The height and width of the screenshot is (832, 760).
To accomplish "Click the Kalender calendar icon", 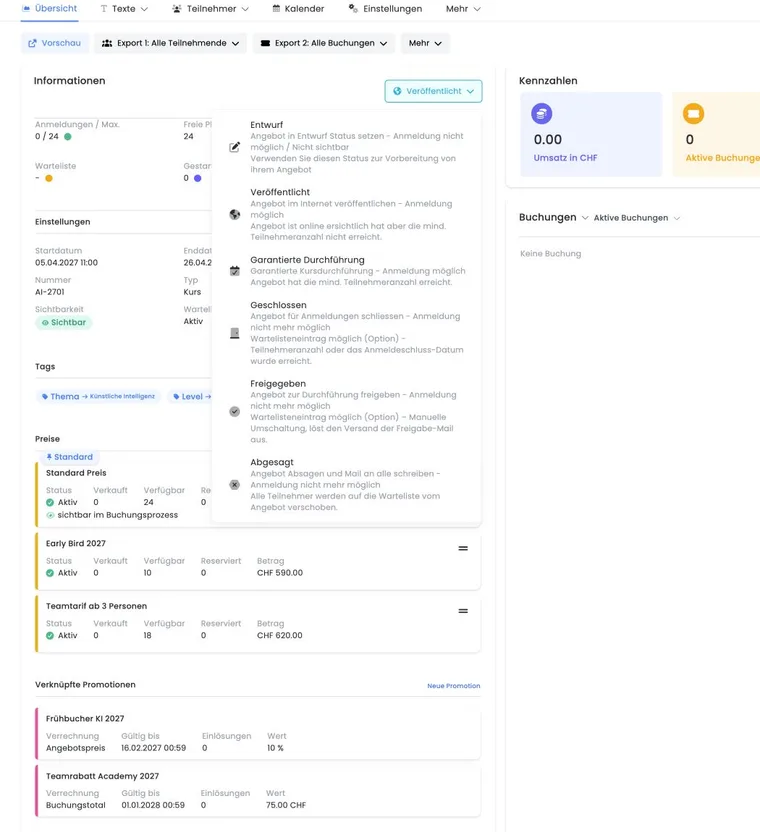I will point(276,8).
